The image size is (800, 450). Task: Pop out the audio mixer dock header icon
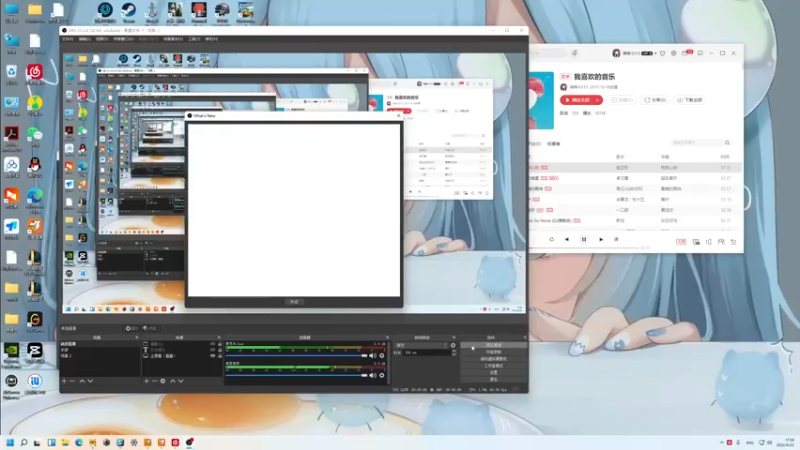(387, 338)
